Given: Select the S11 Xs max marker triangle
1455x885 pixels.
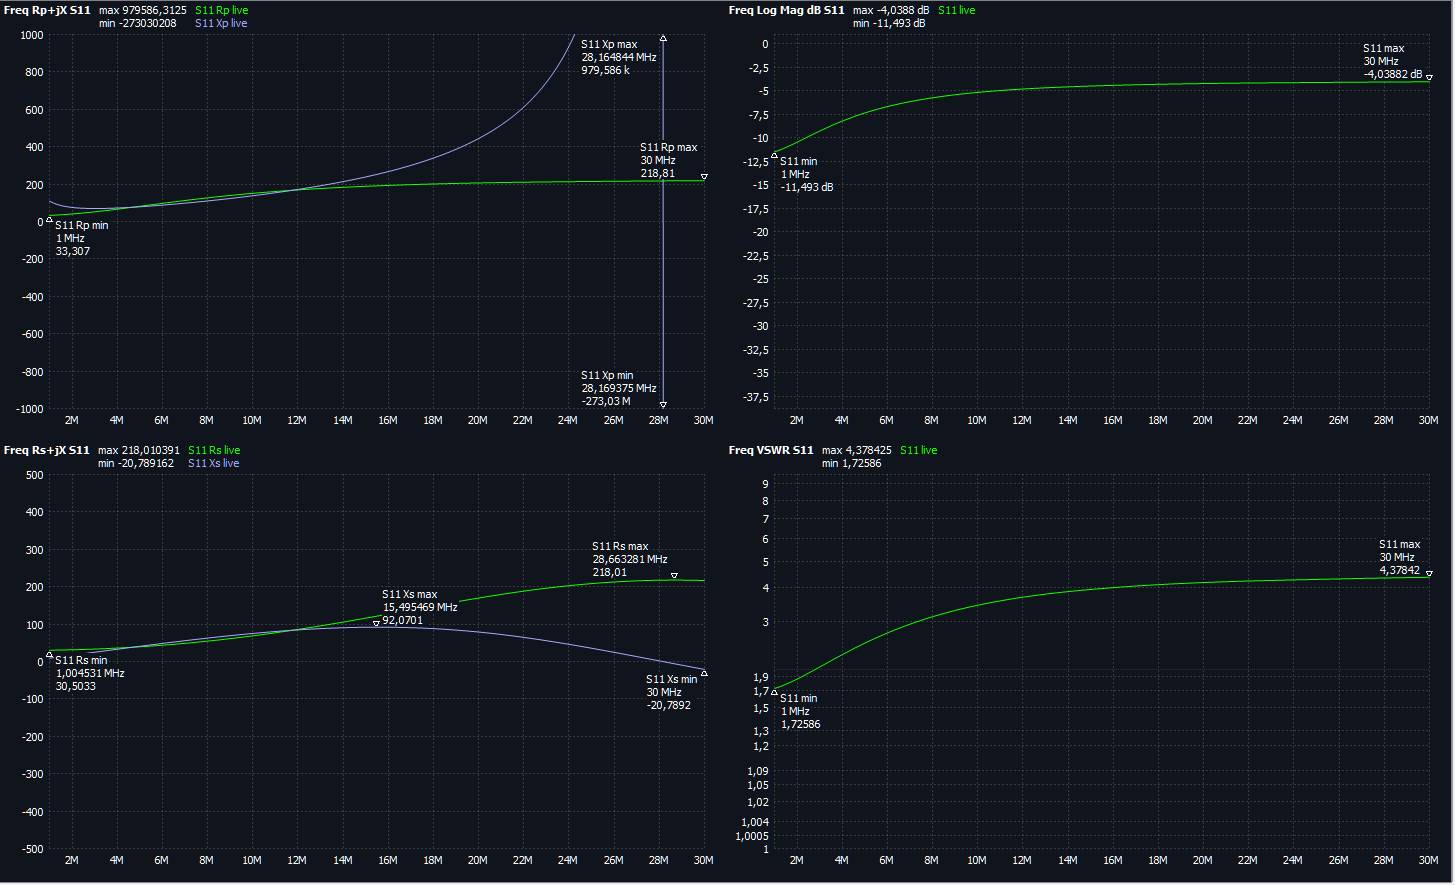Looking at the screenshot, I should pos(376,623).
